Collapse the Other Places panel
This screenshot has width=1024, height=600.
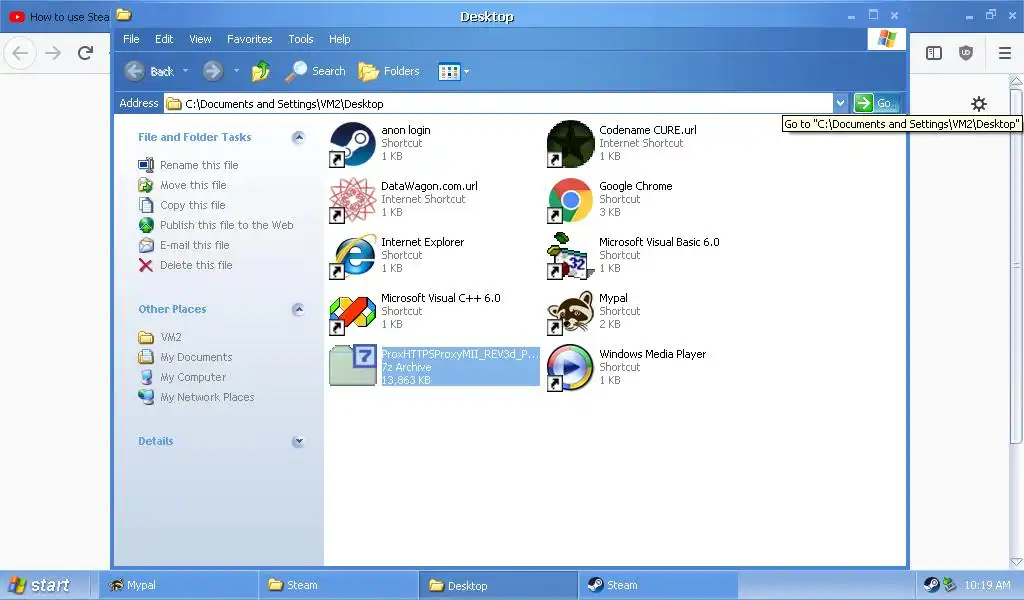point(298,309)
